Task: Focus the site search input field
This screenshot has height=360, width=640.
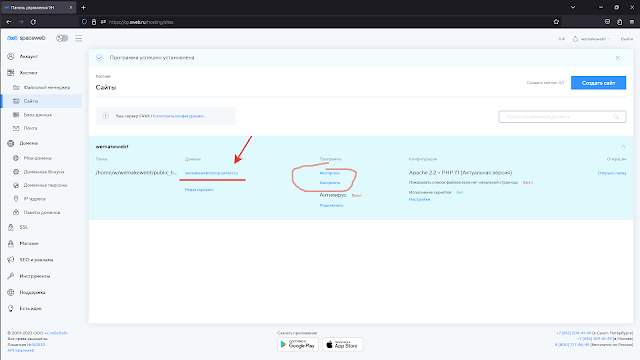Action: (562, 117)
